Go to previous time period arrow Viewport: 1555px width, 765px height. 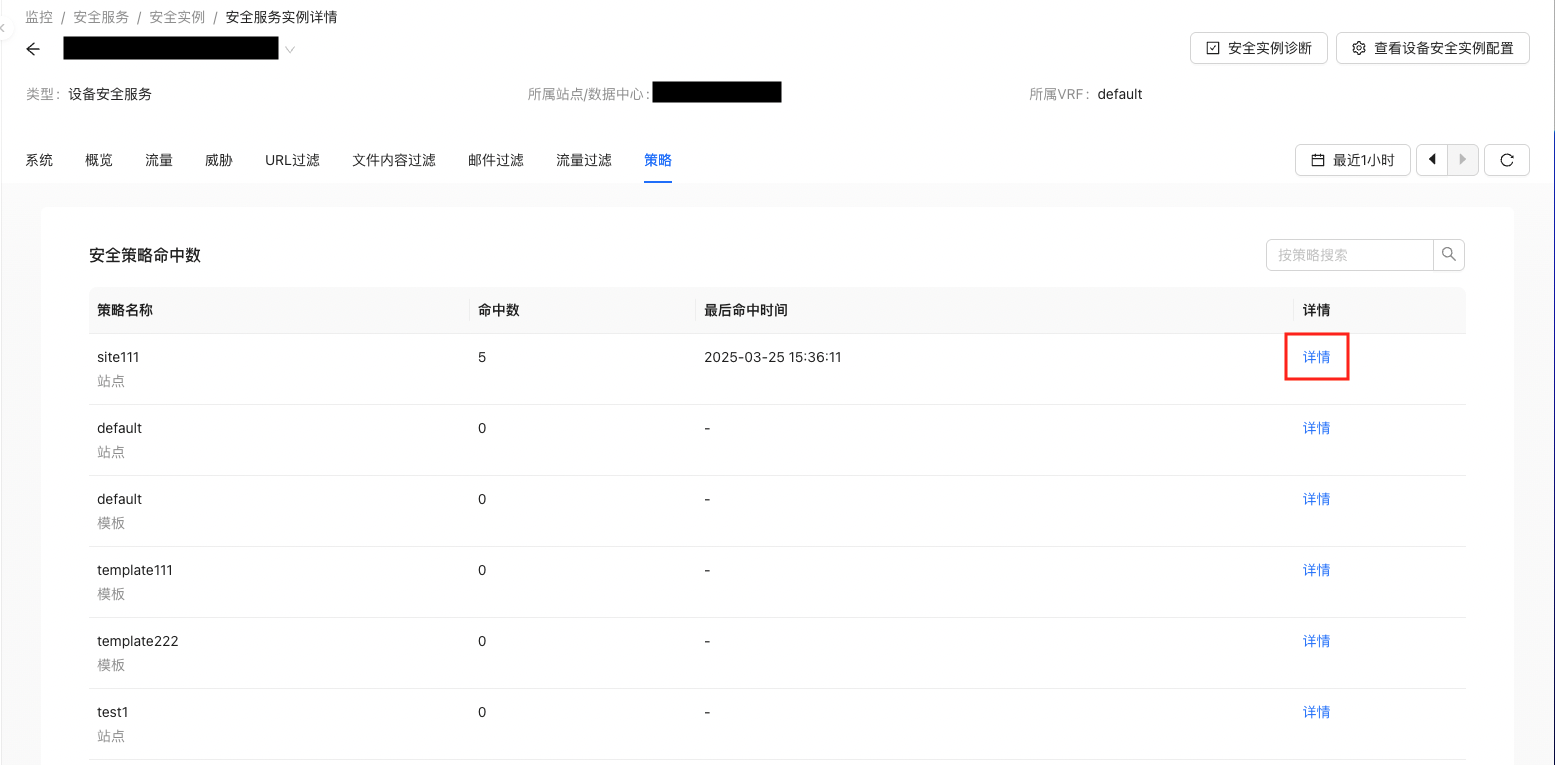coord(1432,160)
